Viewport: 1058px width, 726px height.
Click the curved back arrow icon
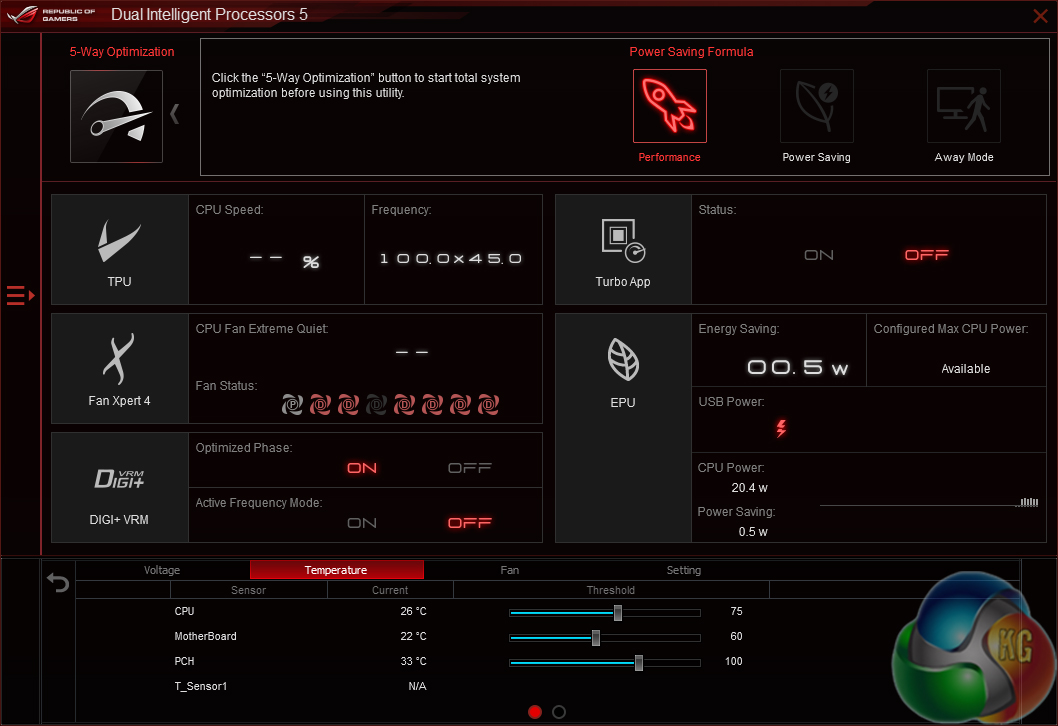[x=58, y=582]
